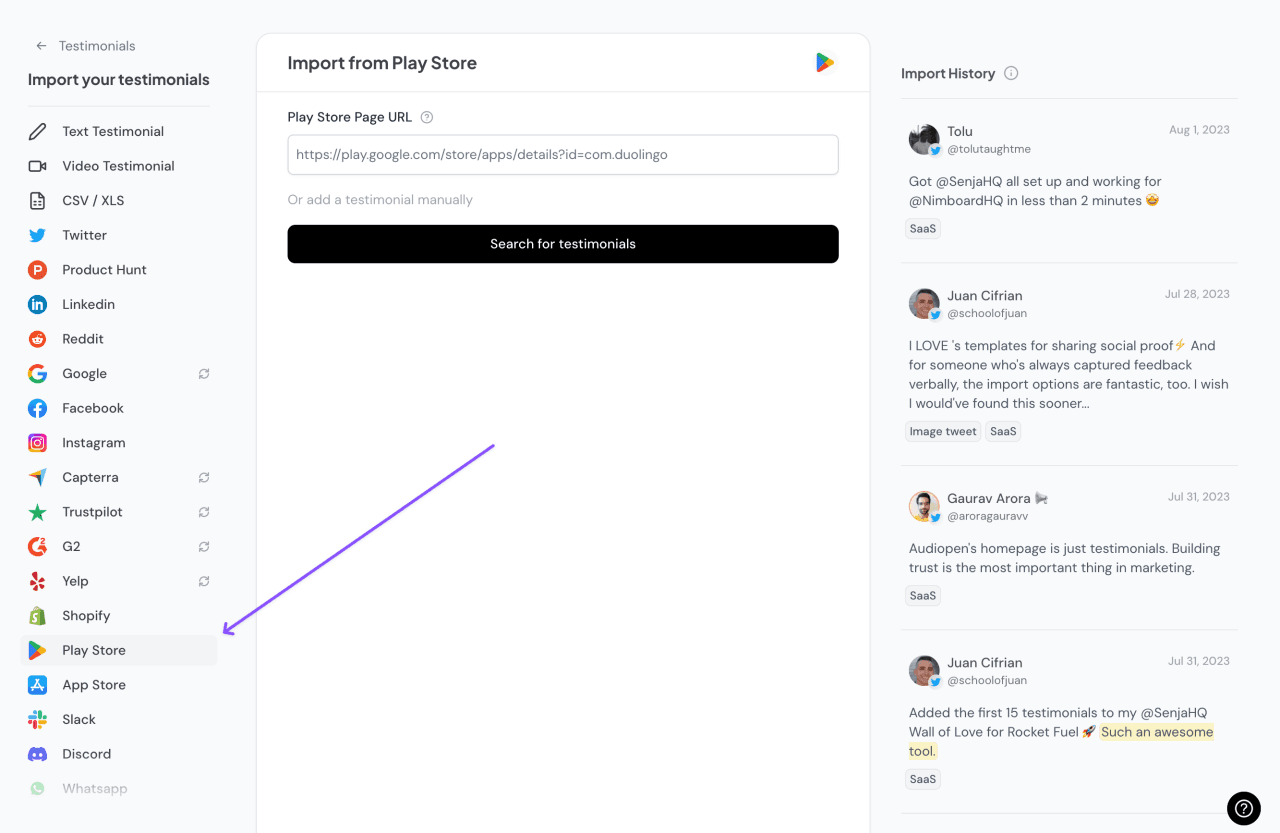Click the Discord logo icon
Viewport: 1280px width, 833px height.
(x=37, y=754)
